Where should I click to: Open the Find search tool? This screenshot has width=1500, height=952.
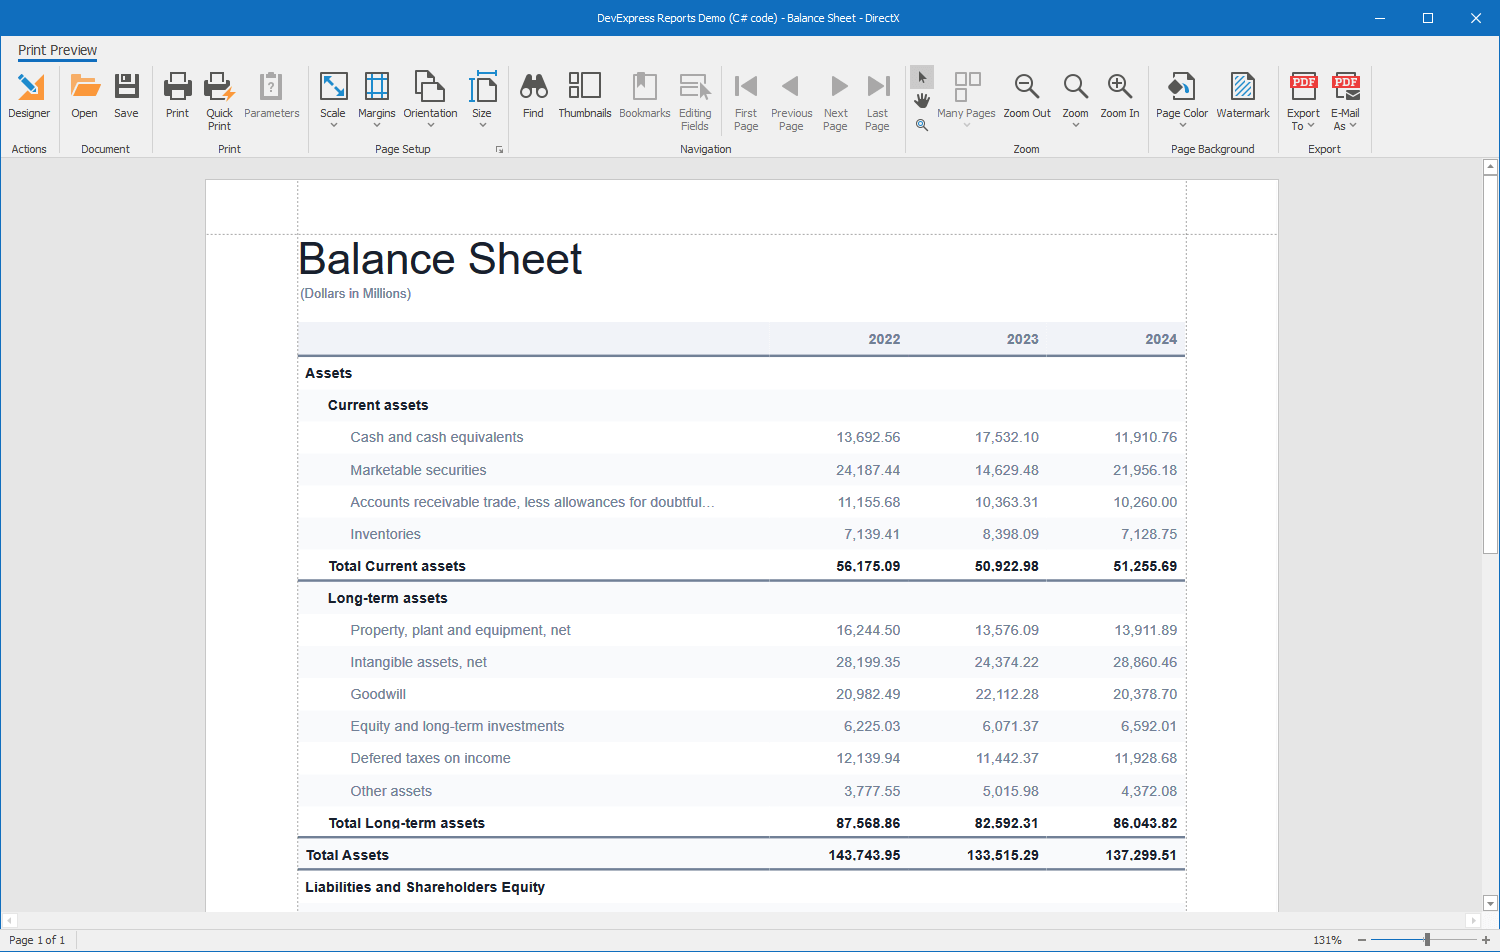click(x=533, y=95)
